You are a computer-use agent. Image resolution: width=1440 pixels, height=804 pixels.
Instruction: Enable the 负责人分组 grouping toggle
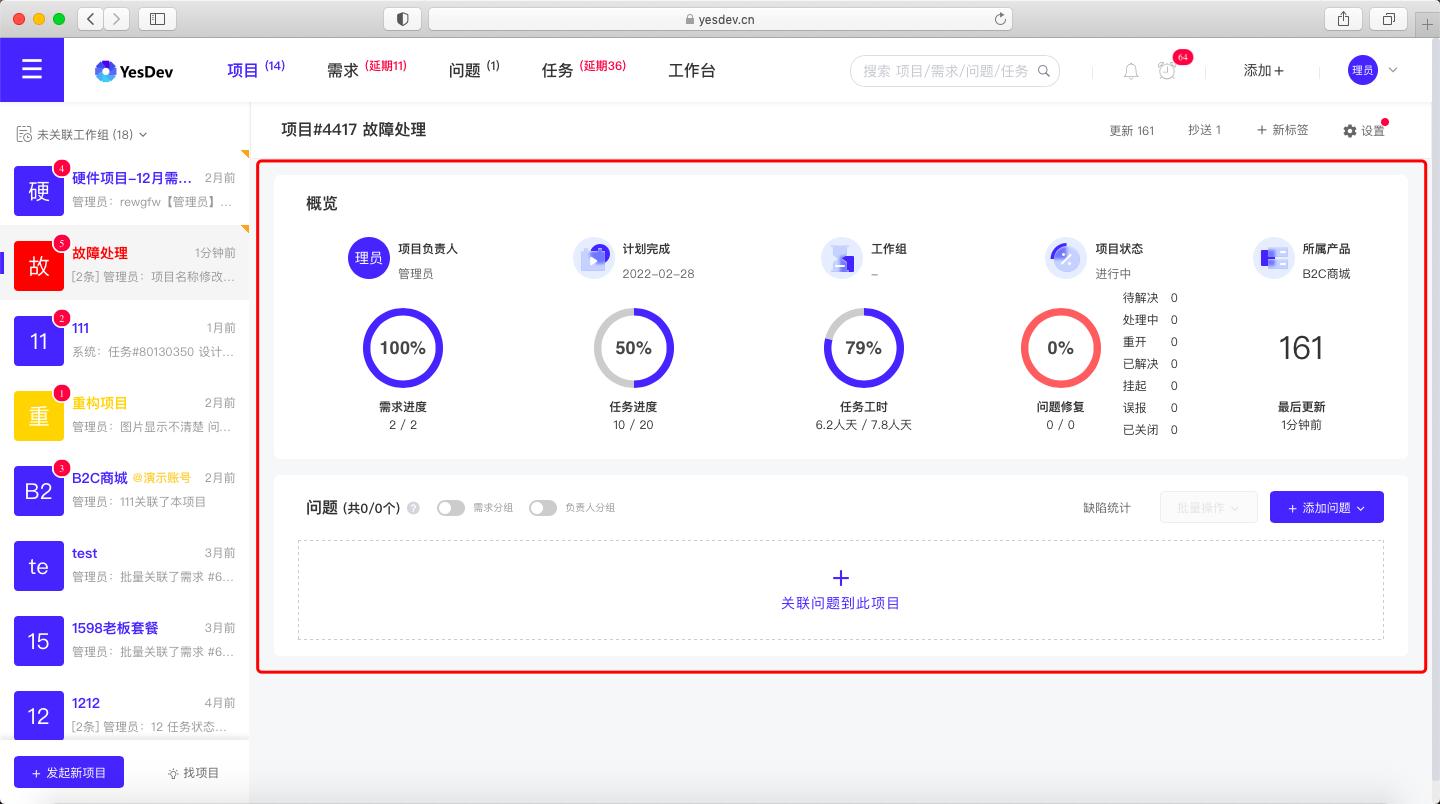tap(543, 508)
